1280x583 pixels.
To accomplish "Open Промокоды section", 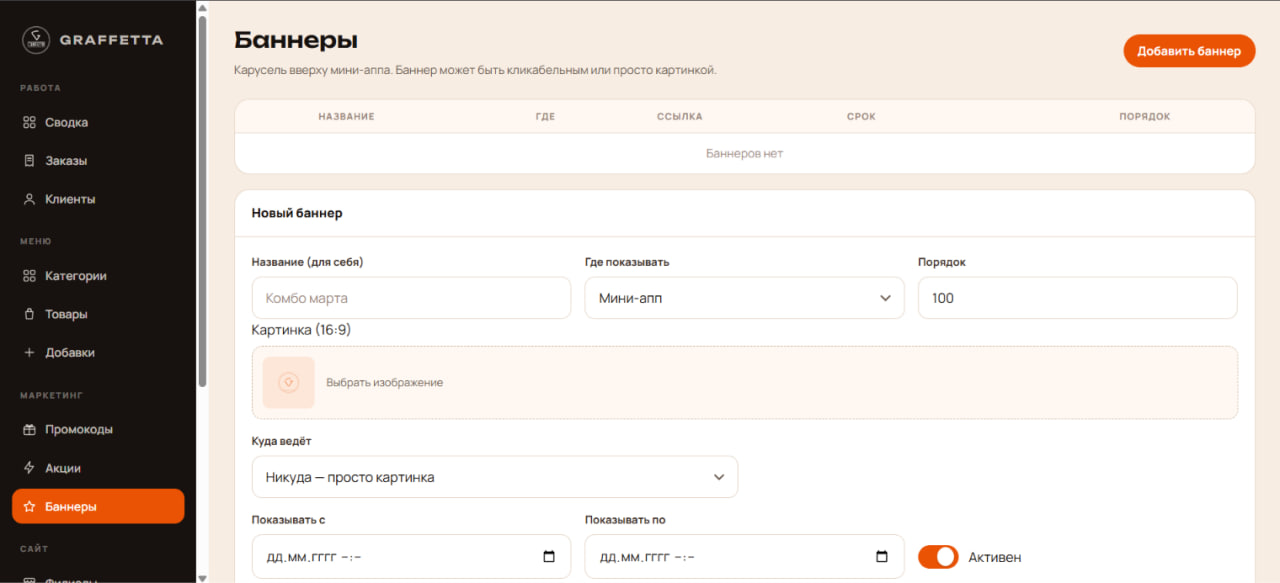I will [x=98, y=430].
